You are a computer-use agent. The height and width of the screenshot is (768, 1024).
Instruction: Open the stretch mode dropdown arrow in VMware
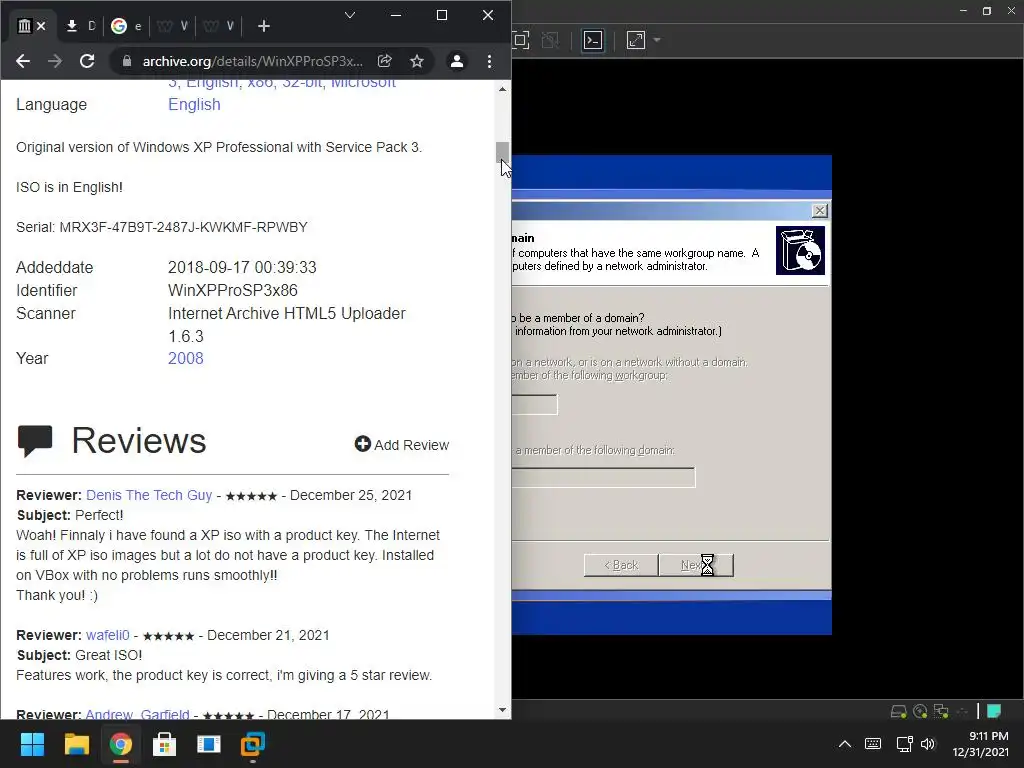pos(657,40)
